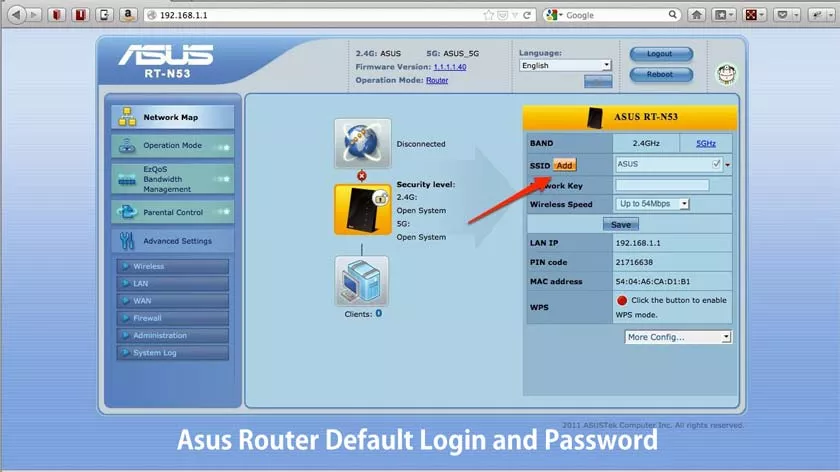
Task: Click the Reboot button
Action: coord(661,74)
